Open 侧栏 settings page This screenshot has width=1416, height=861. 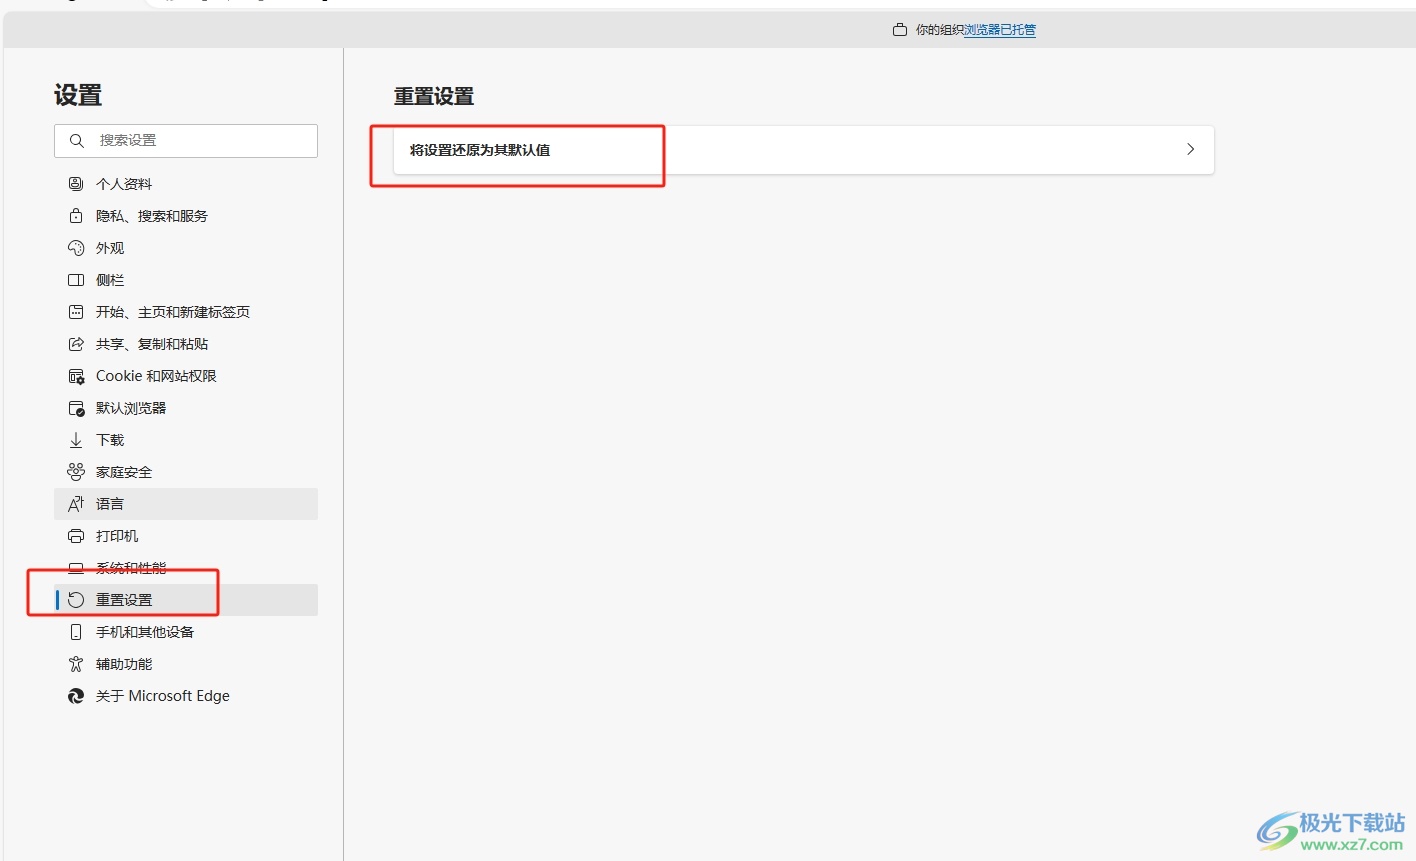coord(186,280)
